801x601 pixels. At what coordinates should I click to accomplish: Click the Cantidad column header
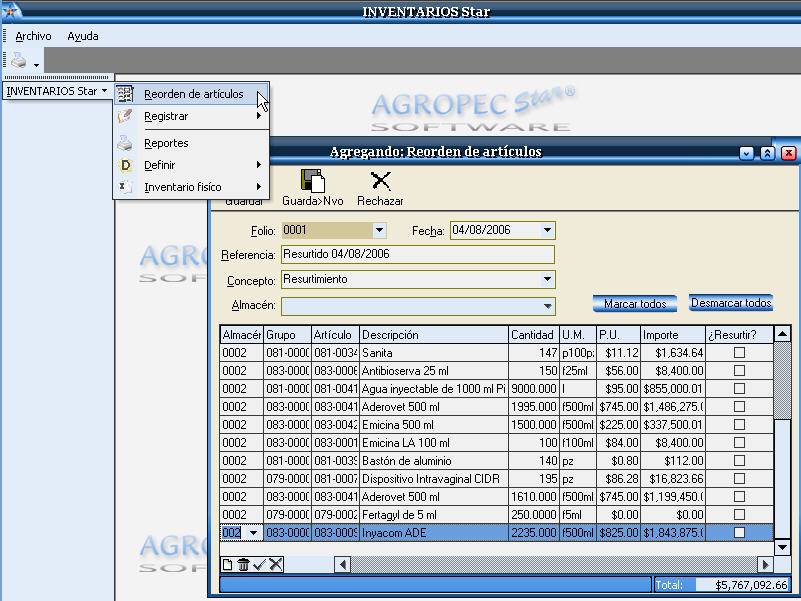pos(534,335)
